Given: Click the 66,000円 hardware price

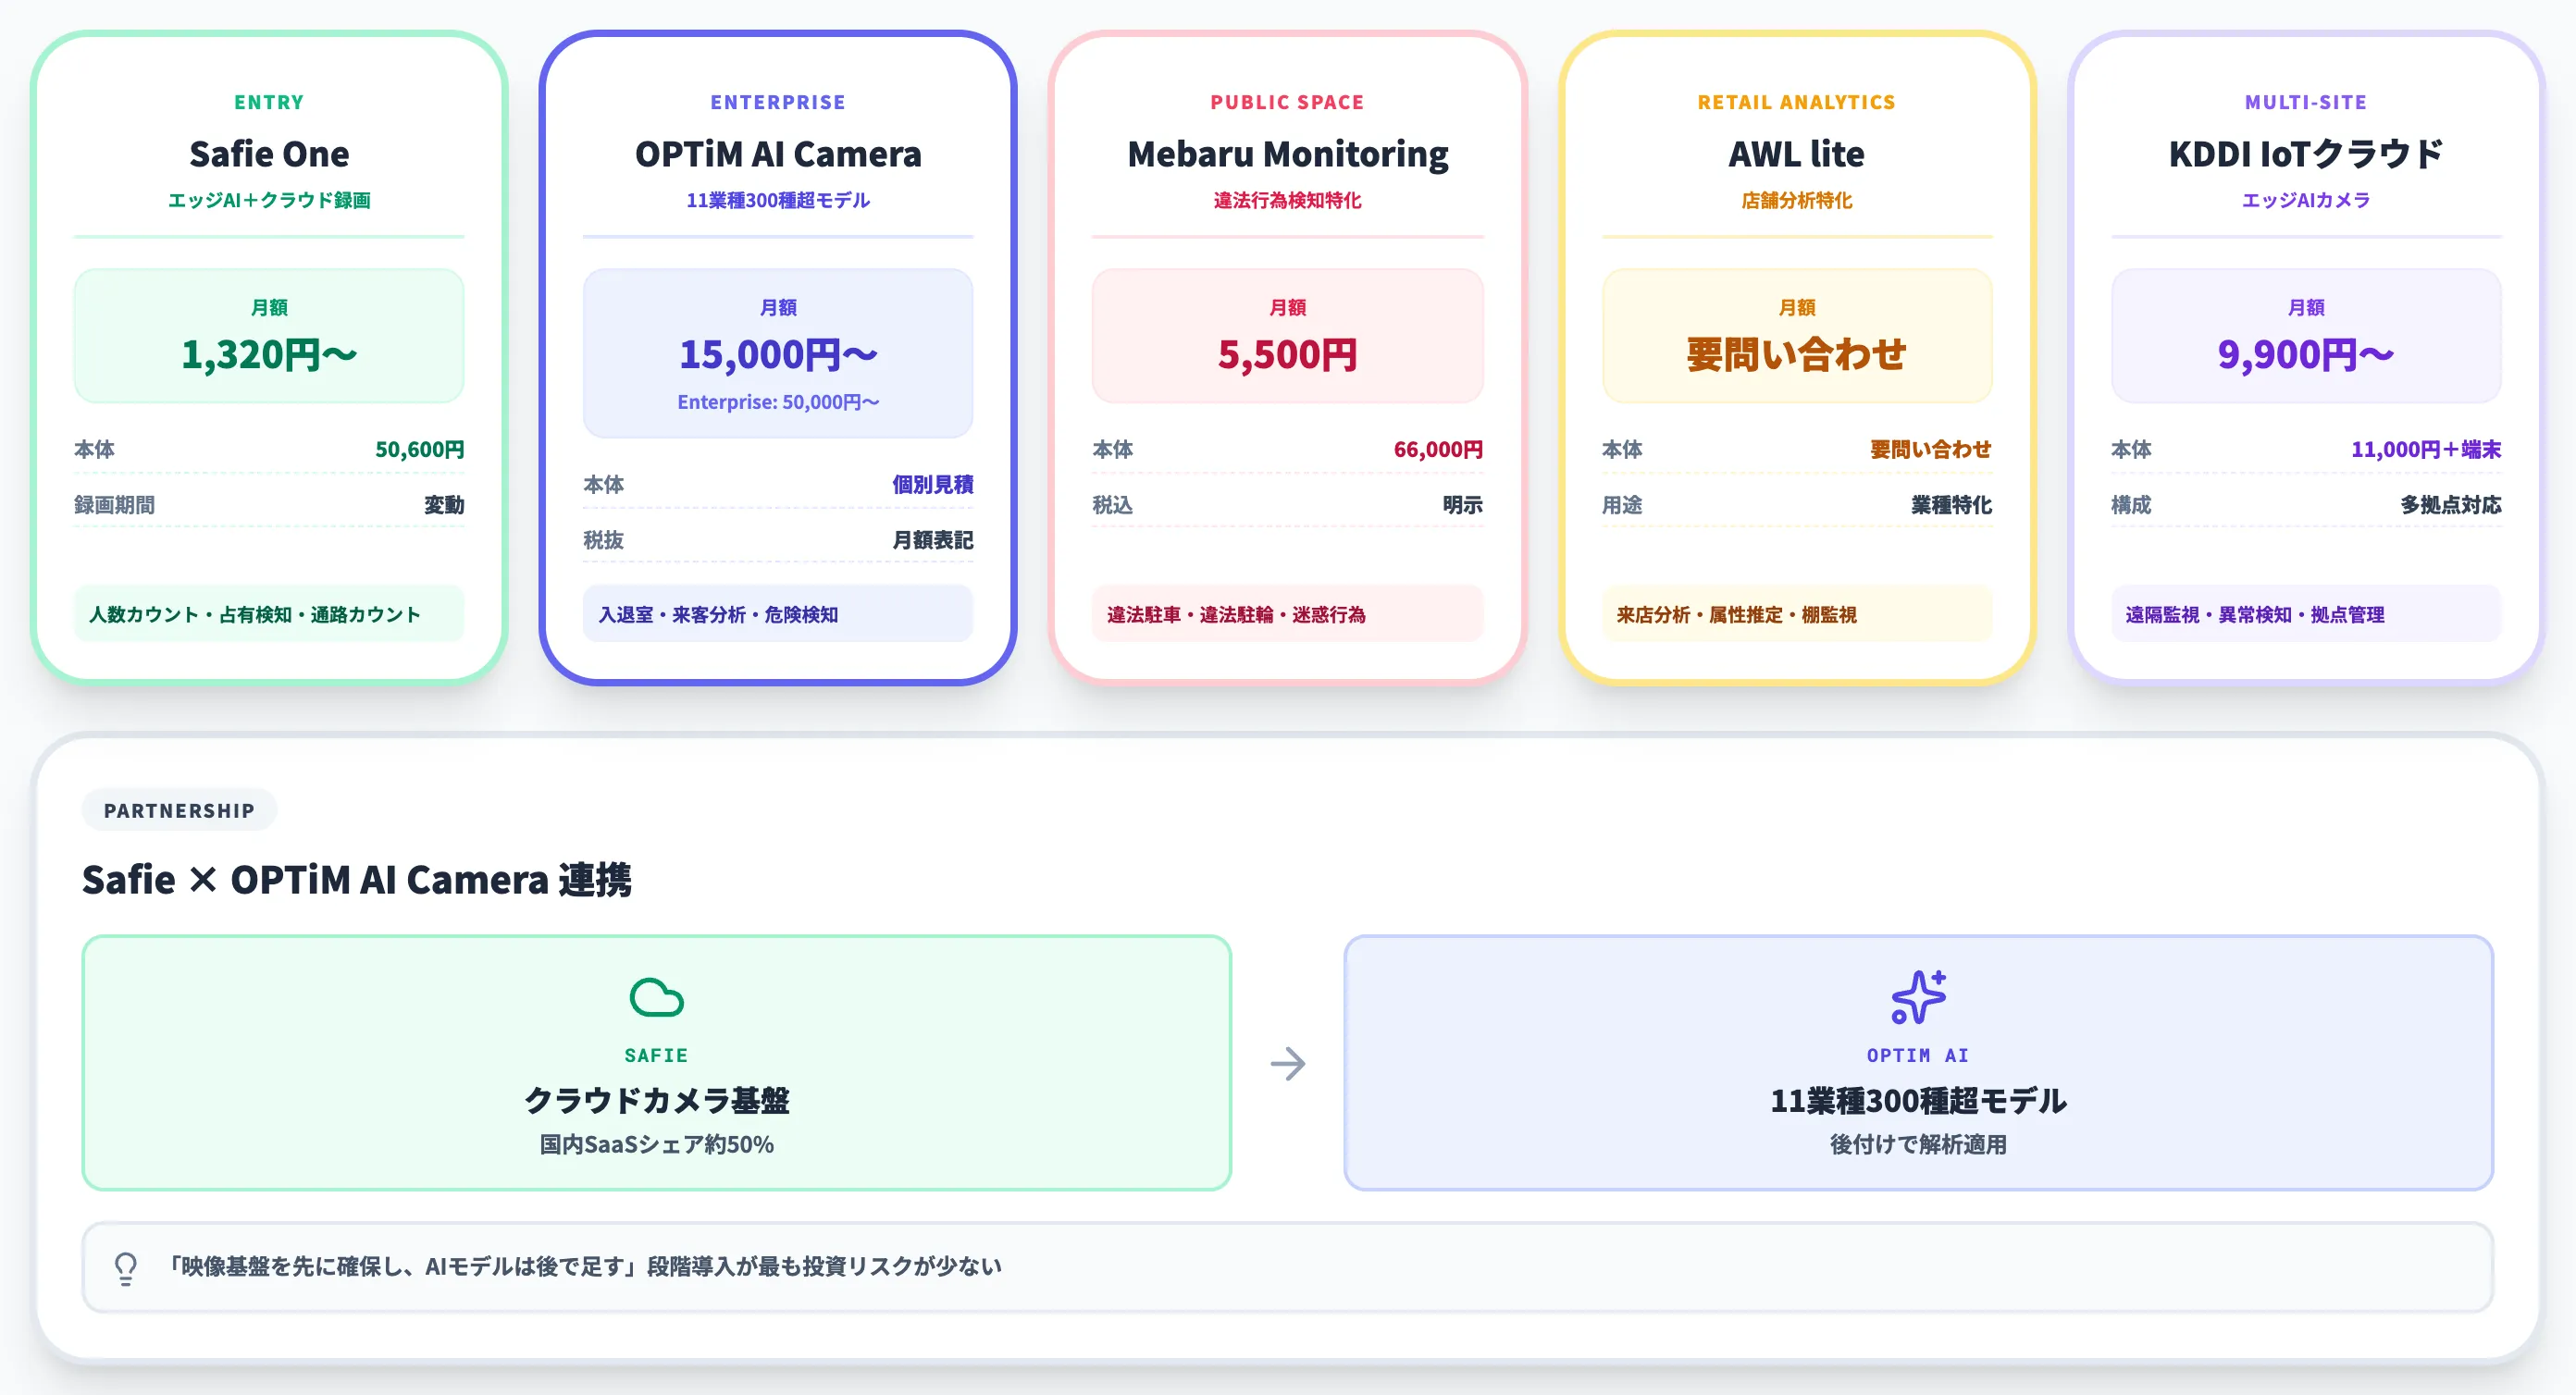Looking at the screenshot, I should click(1438, 449).
